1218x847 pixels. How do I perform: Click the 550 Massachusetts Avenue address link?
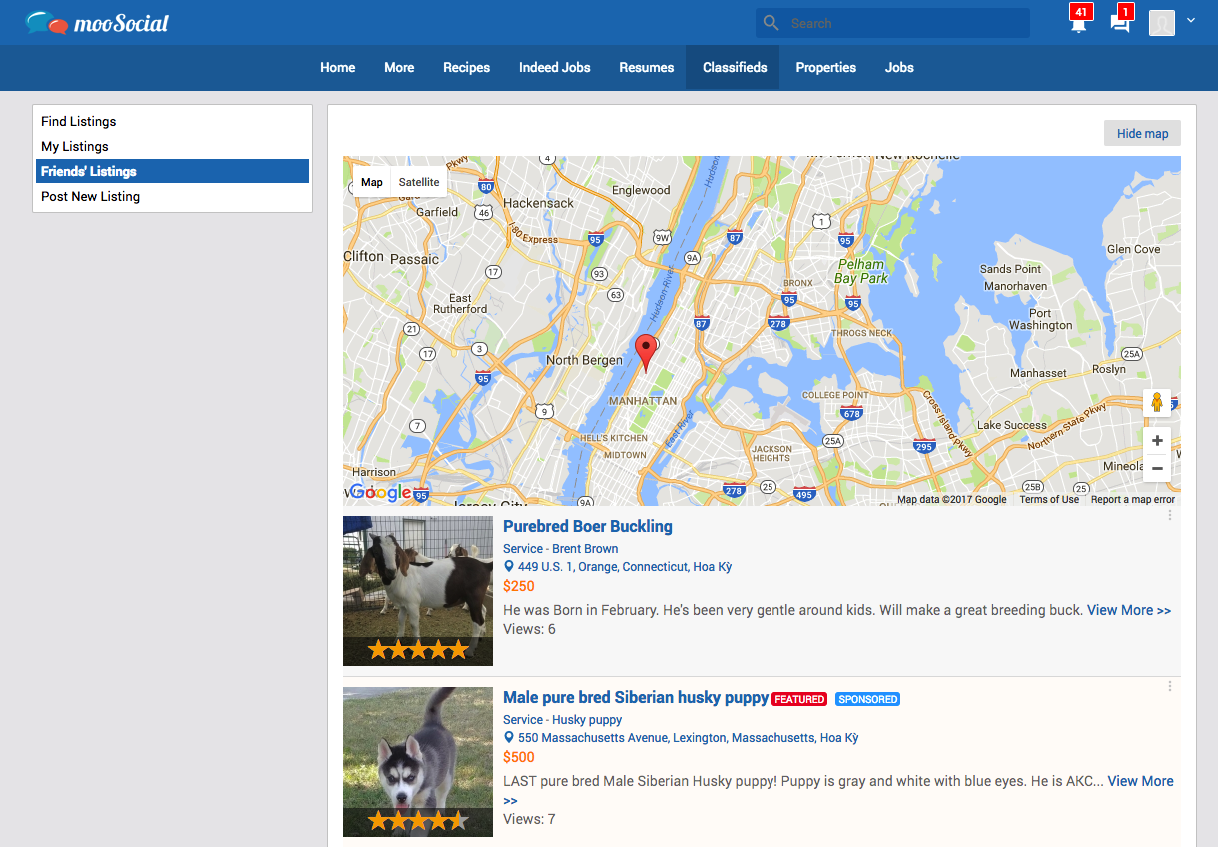point(688,738)
